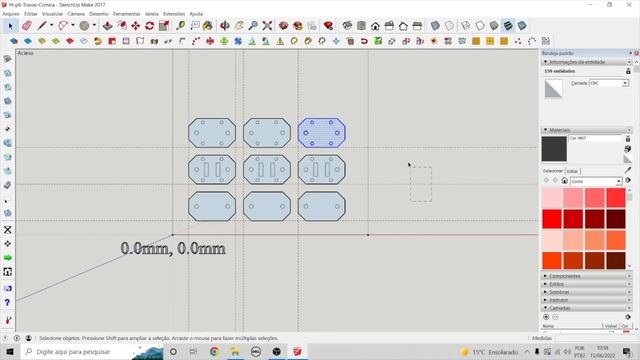The image size is (640, 360).
Task: Switch to Iso view
Action: click(347, 26)
